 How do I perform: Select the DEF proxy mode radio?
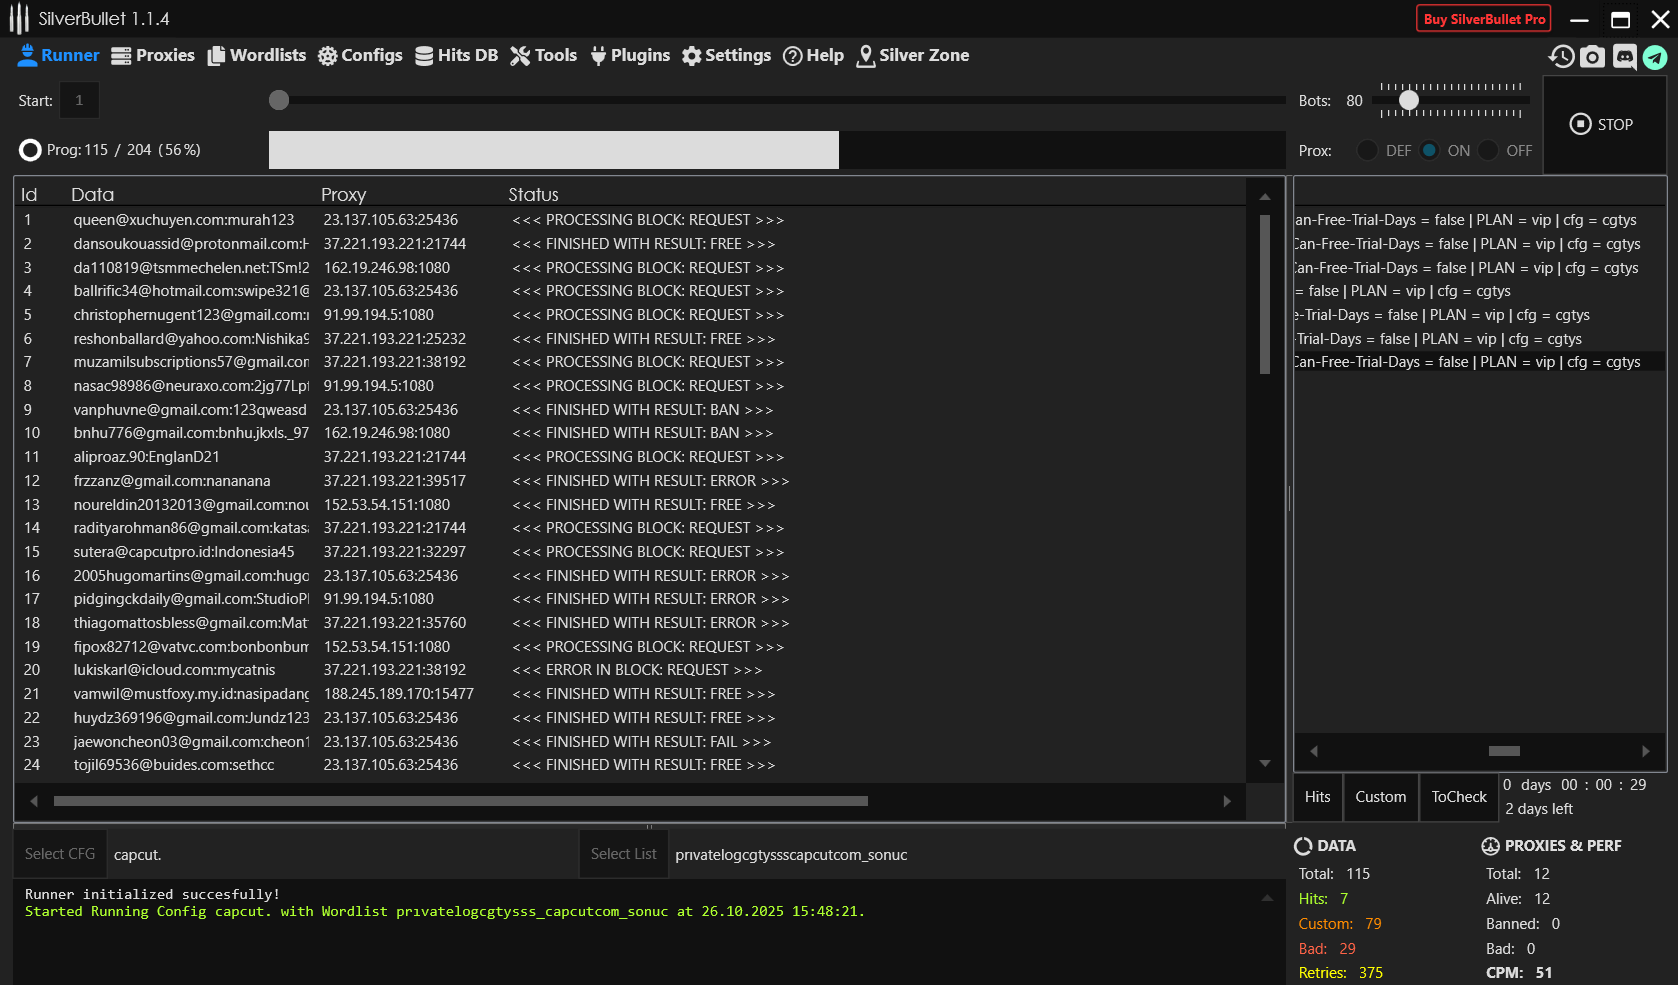point(1367,150)
